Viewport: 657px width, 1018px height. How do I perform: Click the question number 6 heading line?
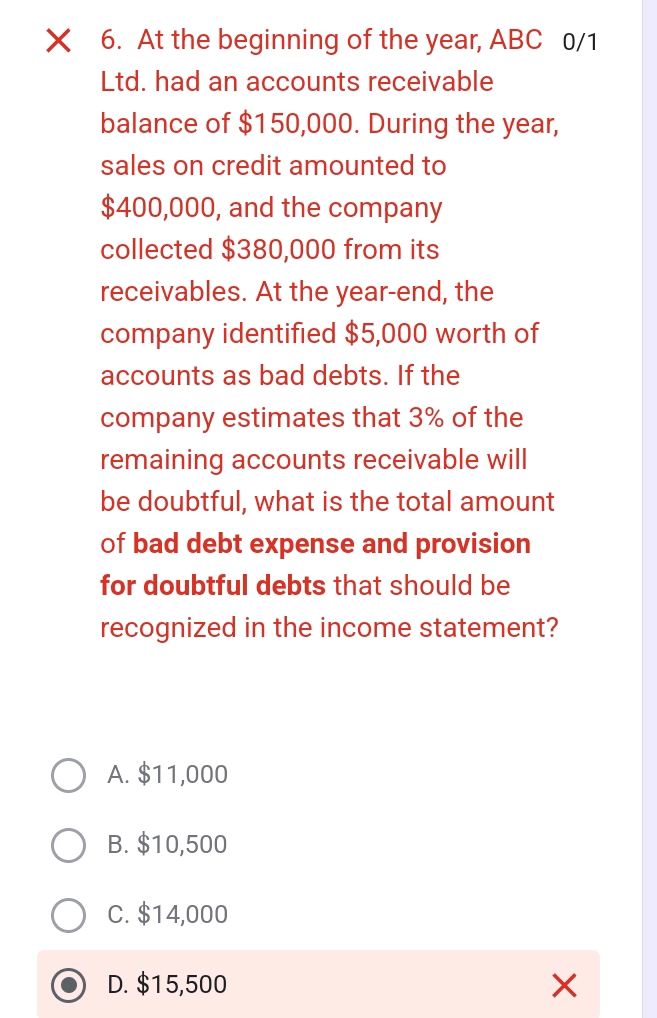(320, 41)
